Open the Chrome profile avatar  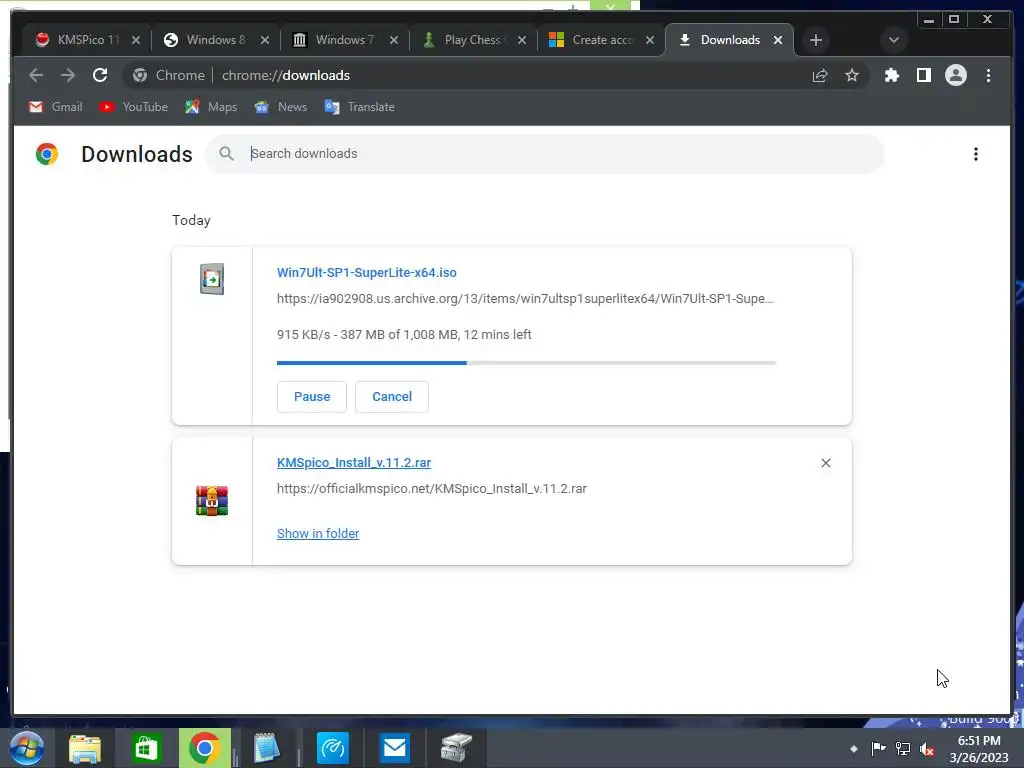pyautogui.click(x=955, y=75)
